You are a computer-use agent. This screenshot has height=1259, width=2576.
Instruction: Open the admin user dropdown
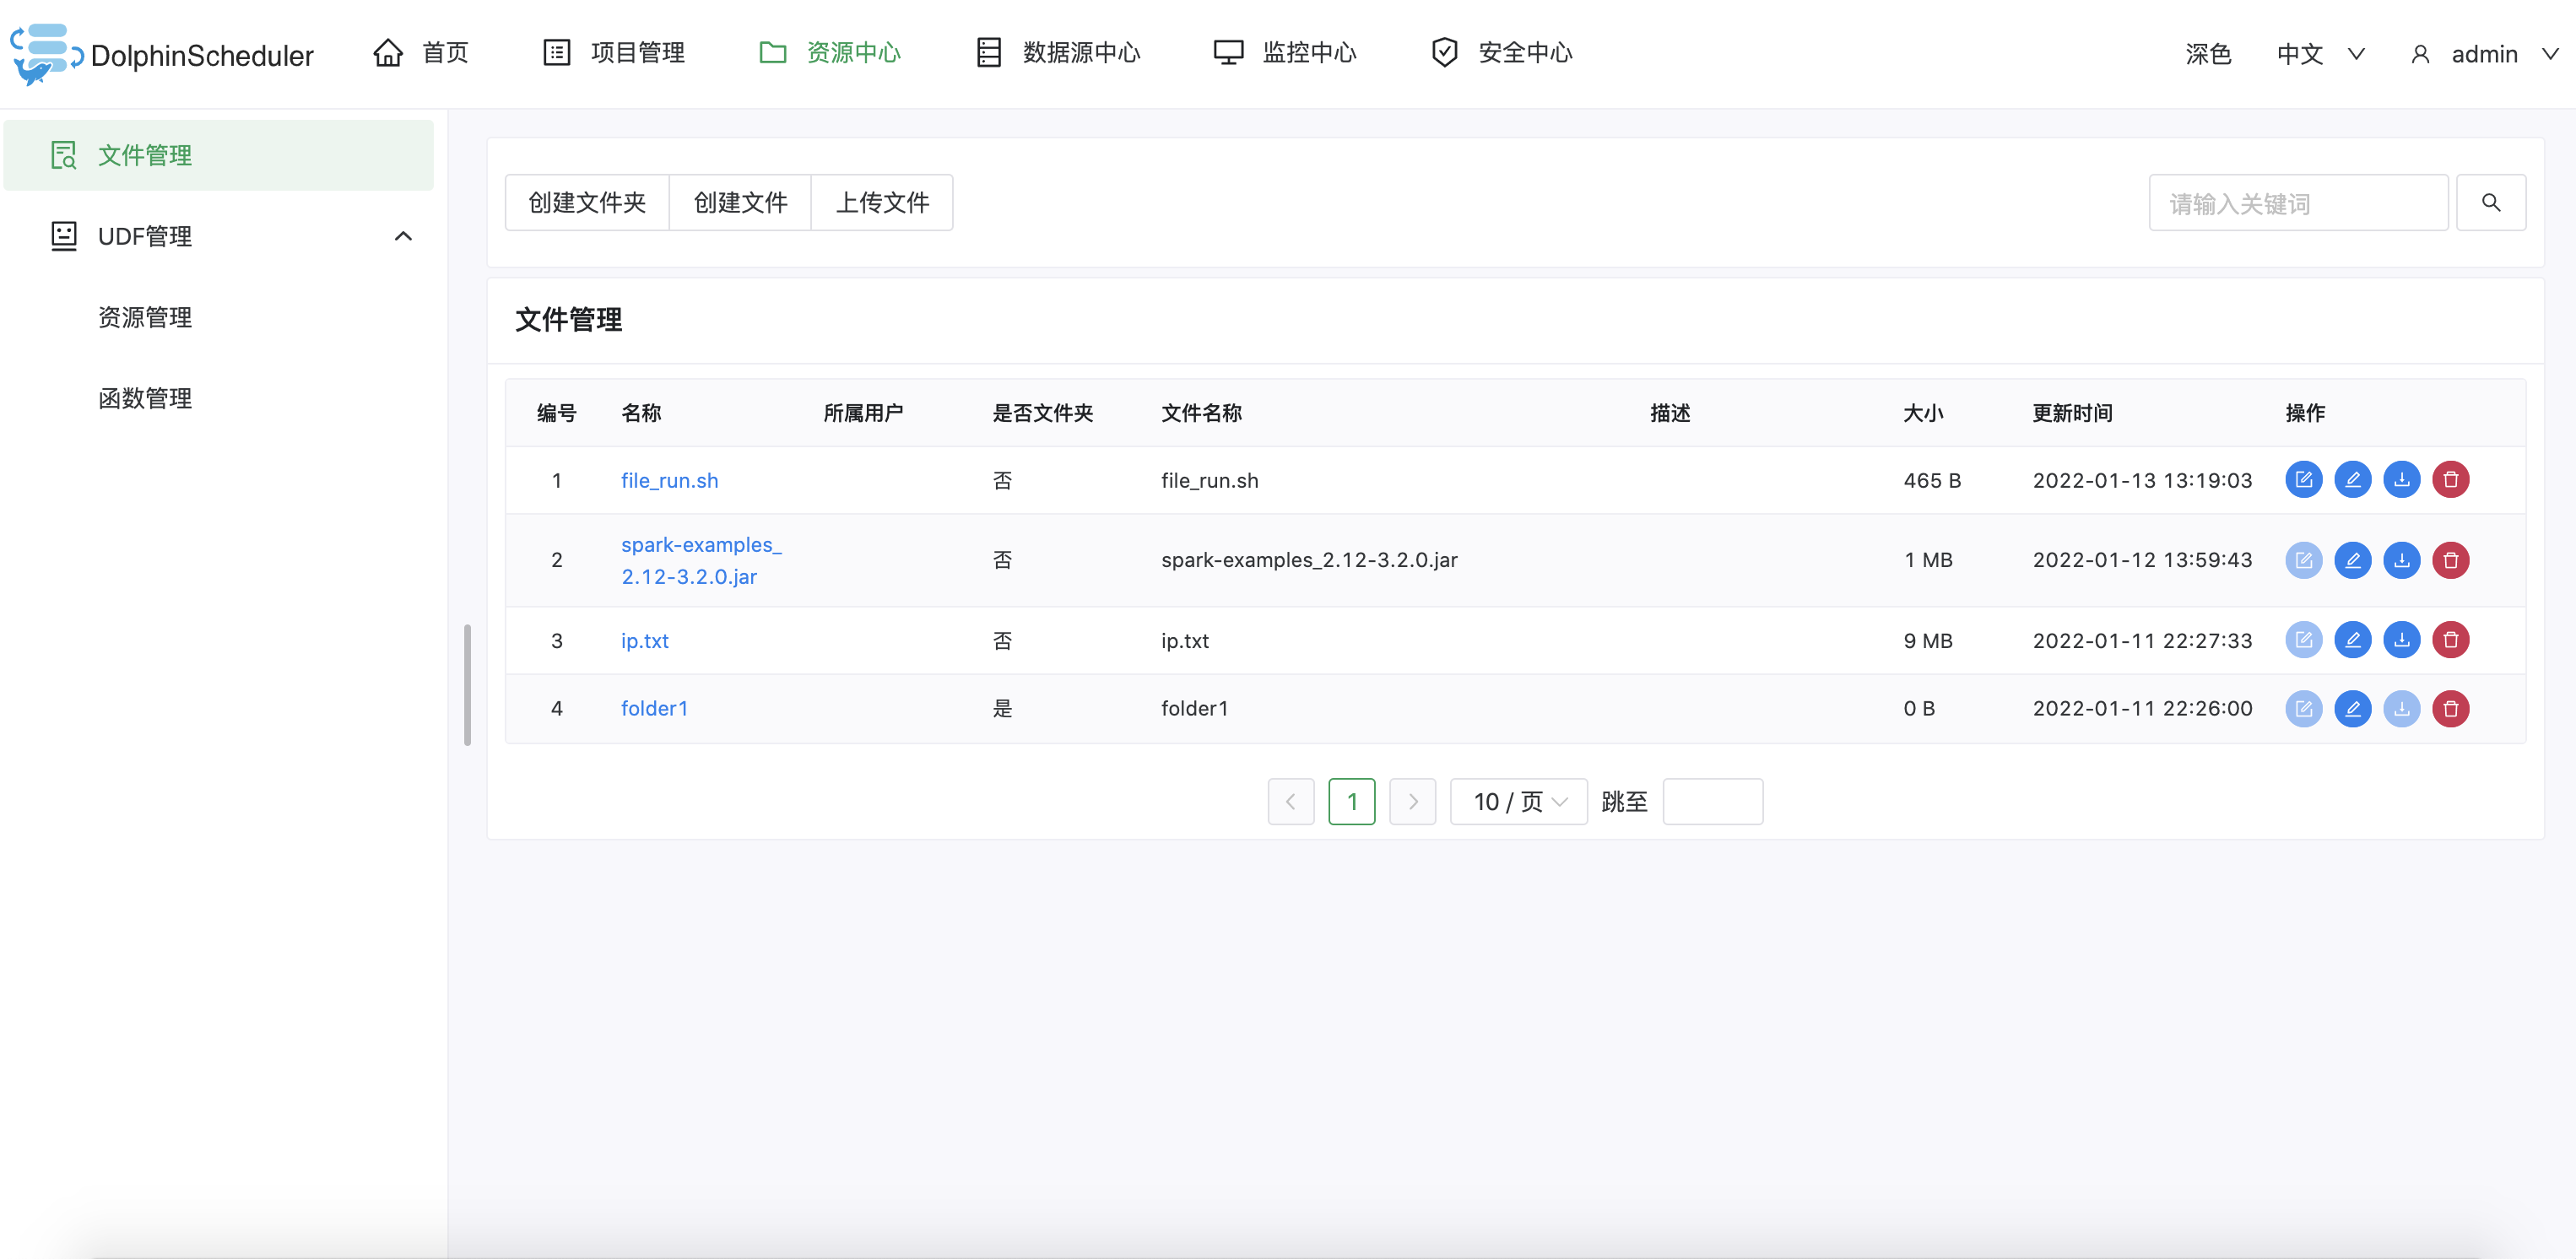pos(2484,54)
